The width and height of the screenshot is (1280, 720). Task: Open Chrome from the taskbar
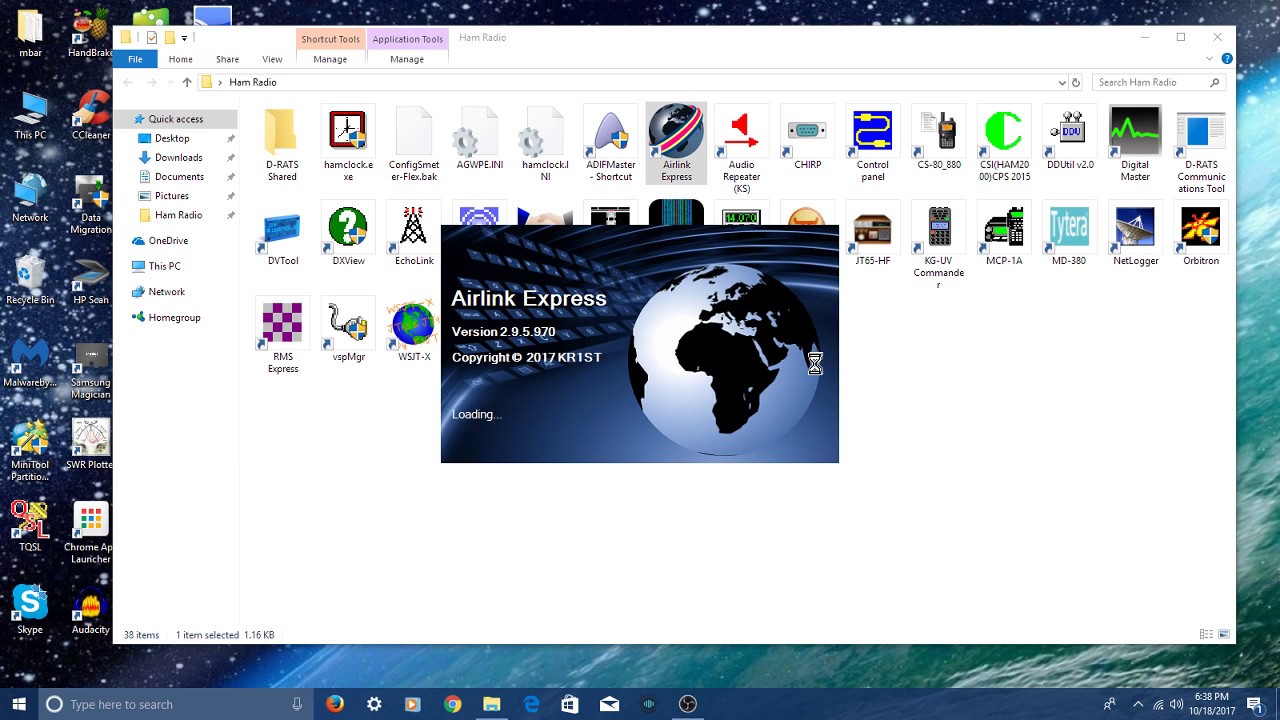tap(453, 704)
